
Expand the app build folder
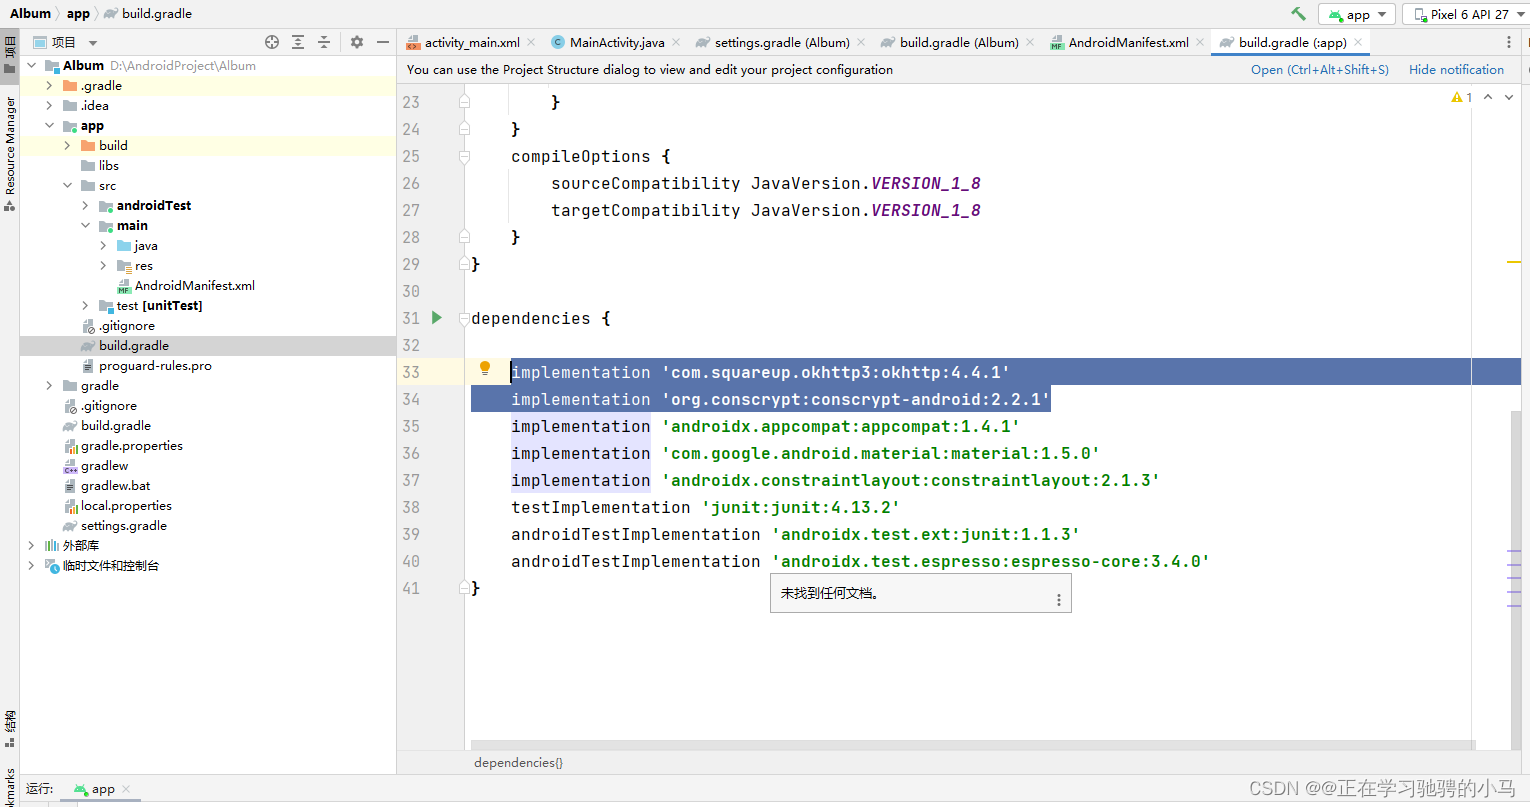tap(67, 146)
